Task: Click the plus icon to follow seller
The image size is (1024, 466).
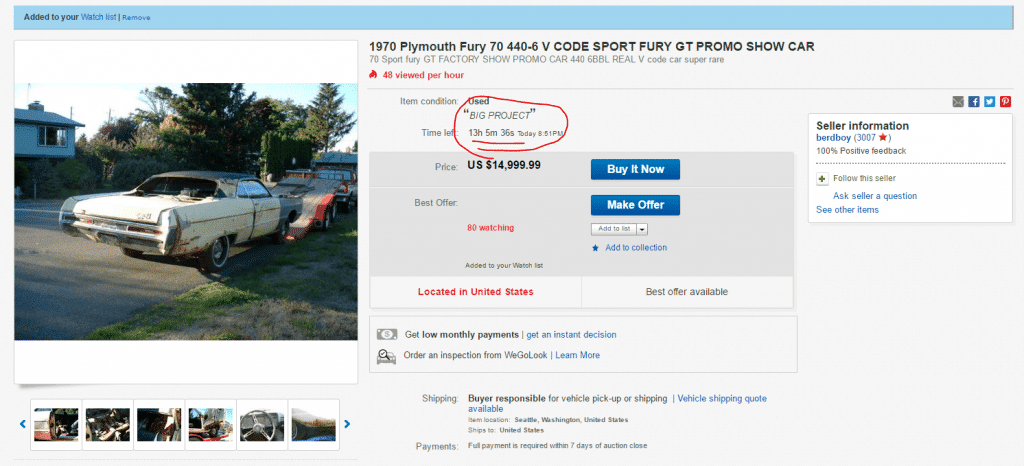Action: [x=823, y=179]
